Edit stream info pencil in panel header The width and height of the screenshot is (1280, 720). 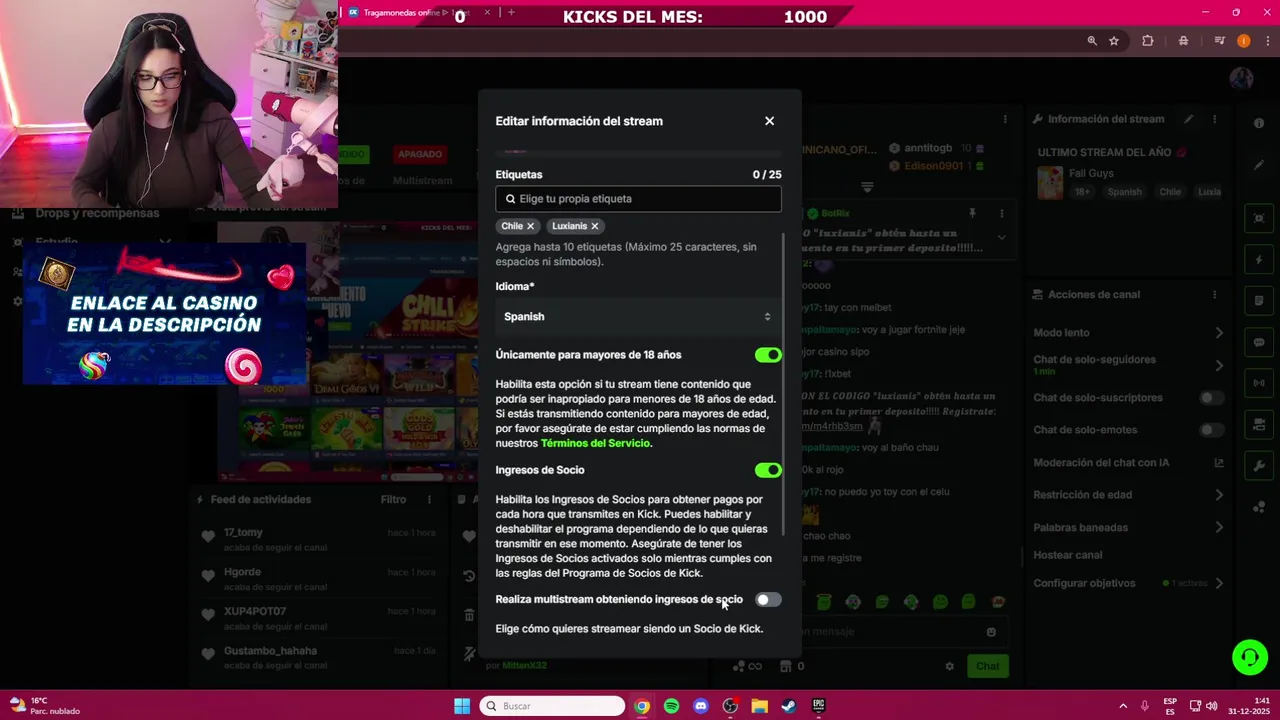[1189, 119]
